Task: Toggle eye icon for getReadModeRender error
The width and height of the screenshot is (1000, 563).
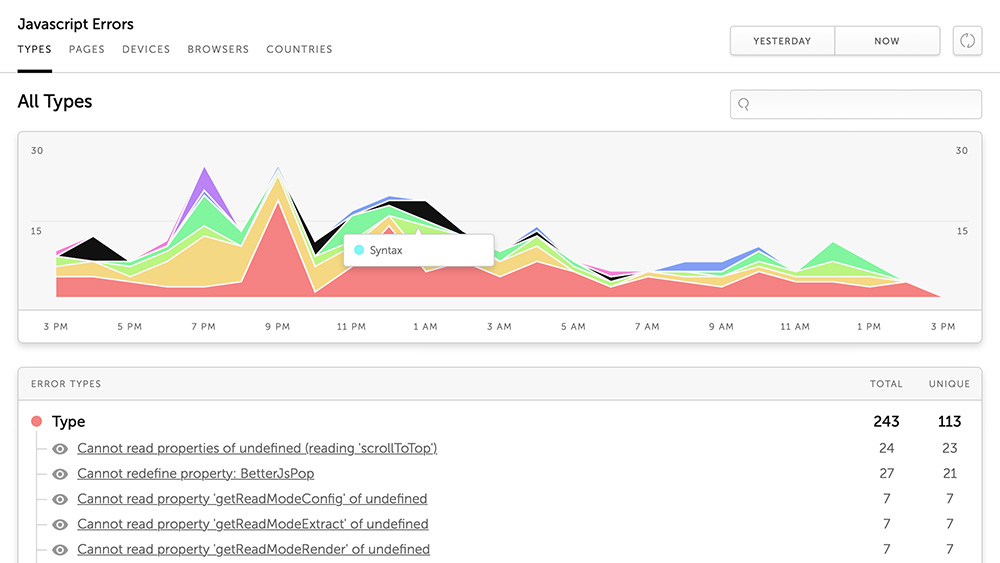Action: click(61, 549)
